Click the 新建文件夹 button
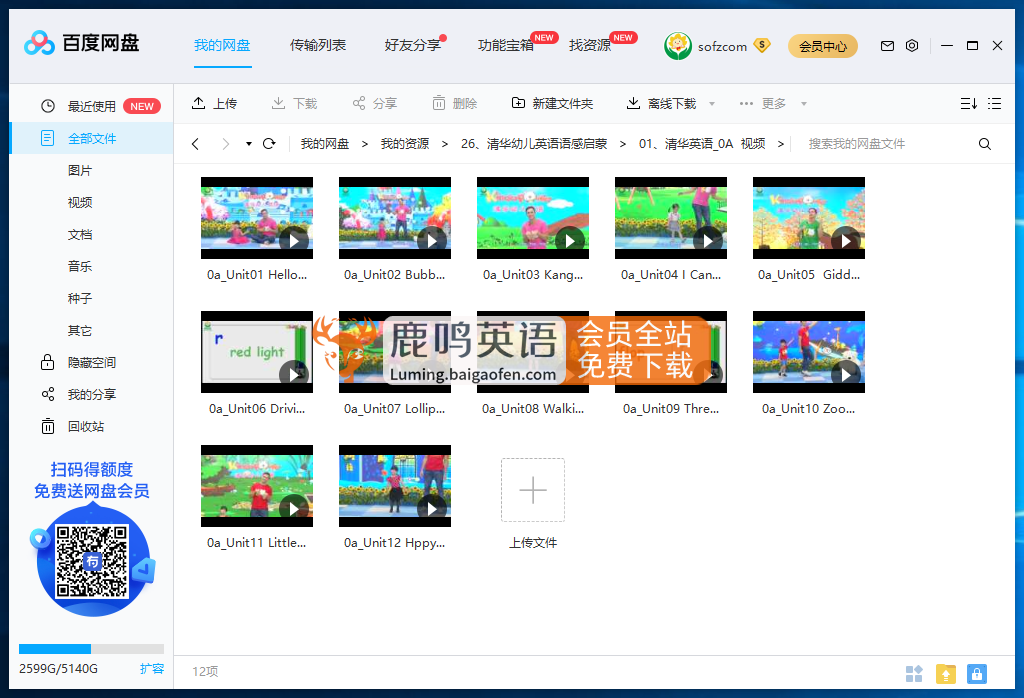Viewport: 1024px width, 698px height. pos(552,104)
